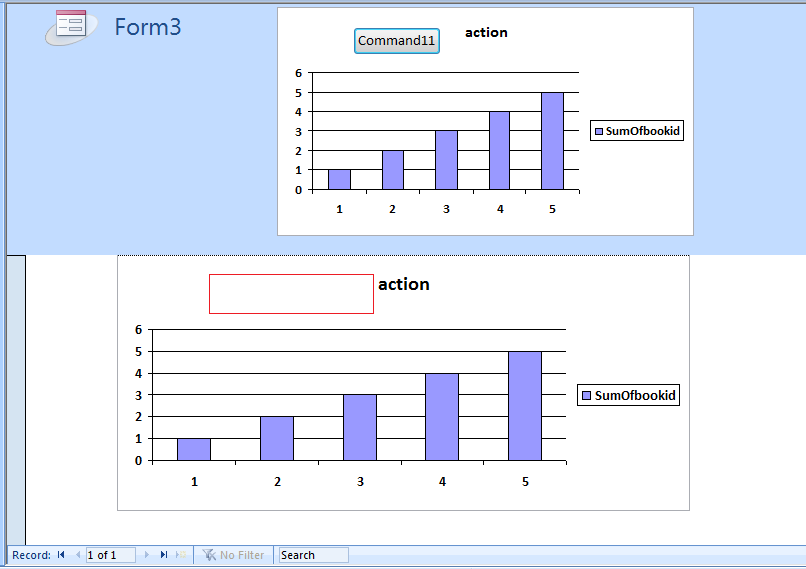Select the 'action' title in lower chart
This screenshot has height=569, width=806.
(404, 284)
